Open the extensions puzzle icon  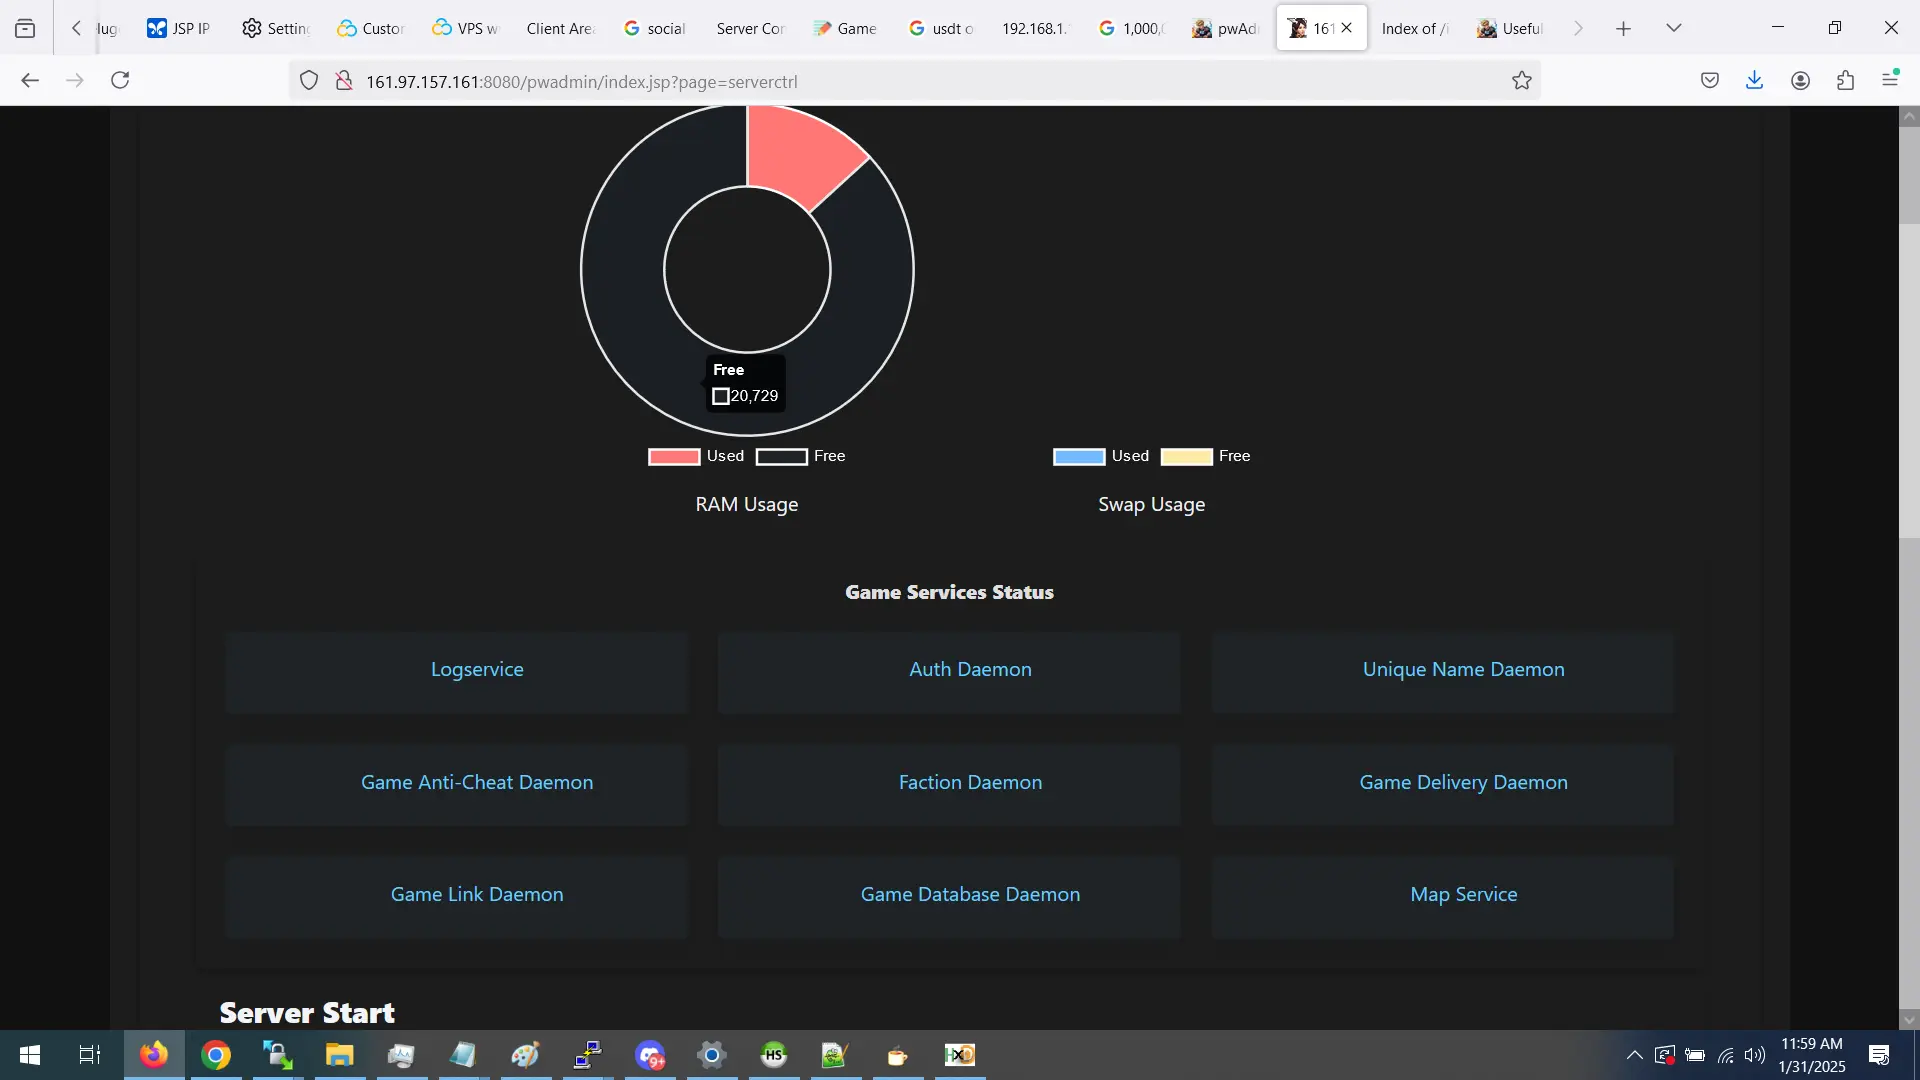[1846, 81]
